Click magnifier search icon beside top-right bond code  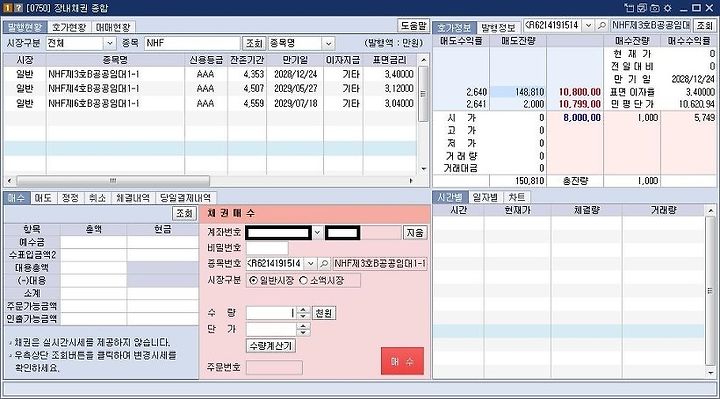click(602, 26)
